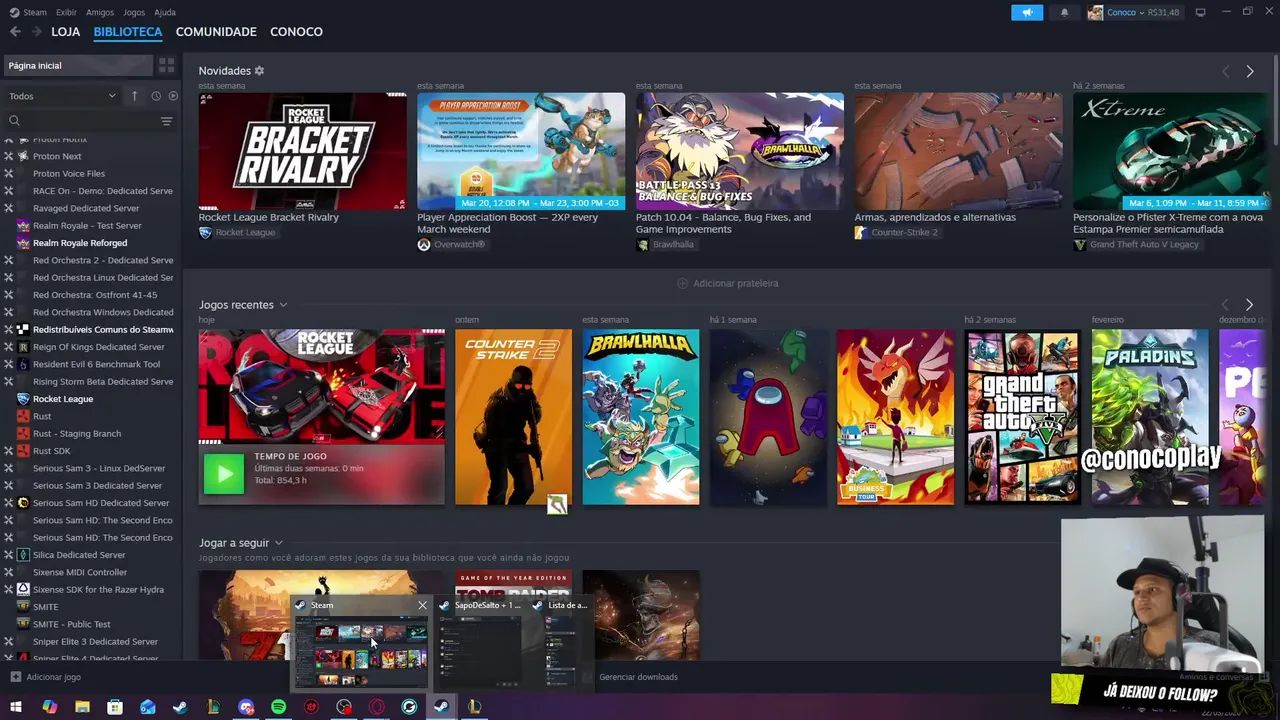
Task: Open Grand Theft Auto V cover
Action: (x=1022, y=417)
